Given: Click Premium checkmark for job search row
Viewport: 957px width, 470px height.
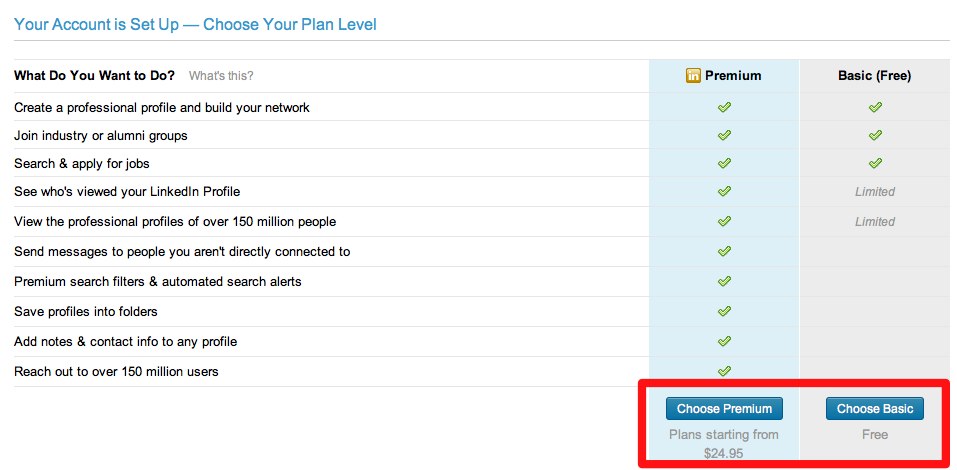Looking at the screenshot, I should pos(724,163).
